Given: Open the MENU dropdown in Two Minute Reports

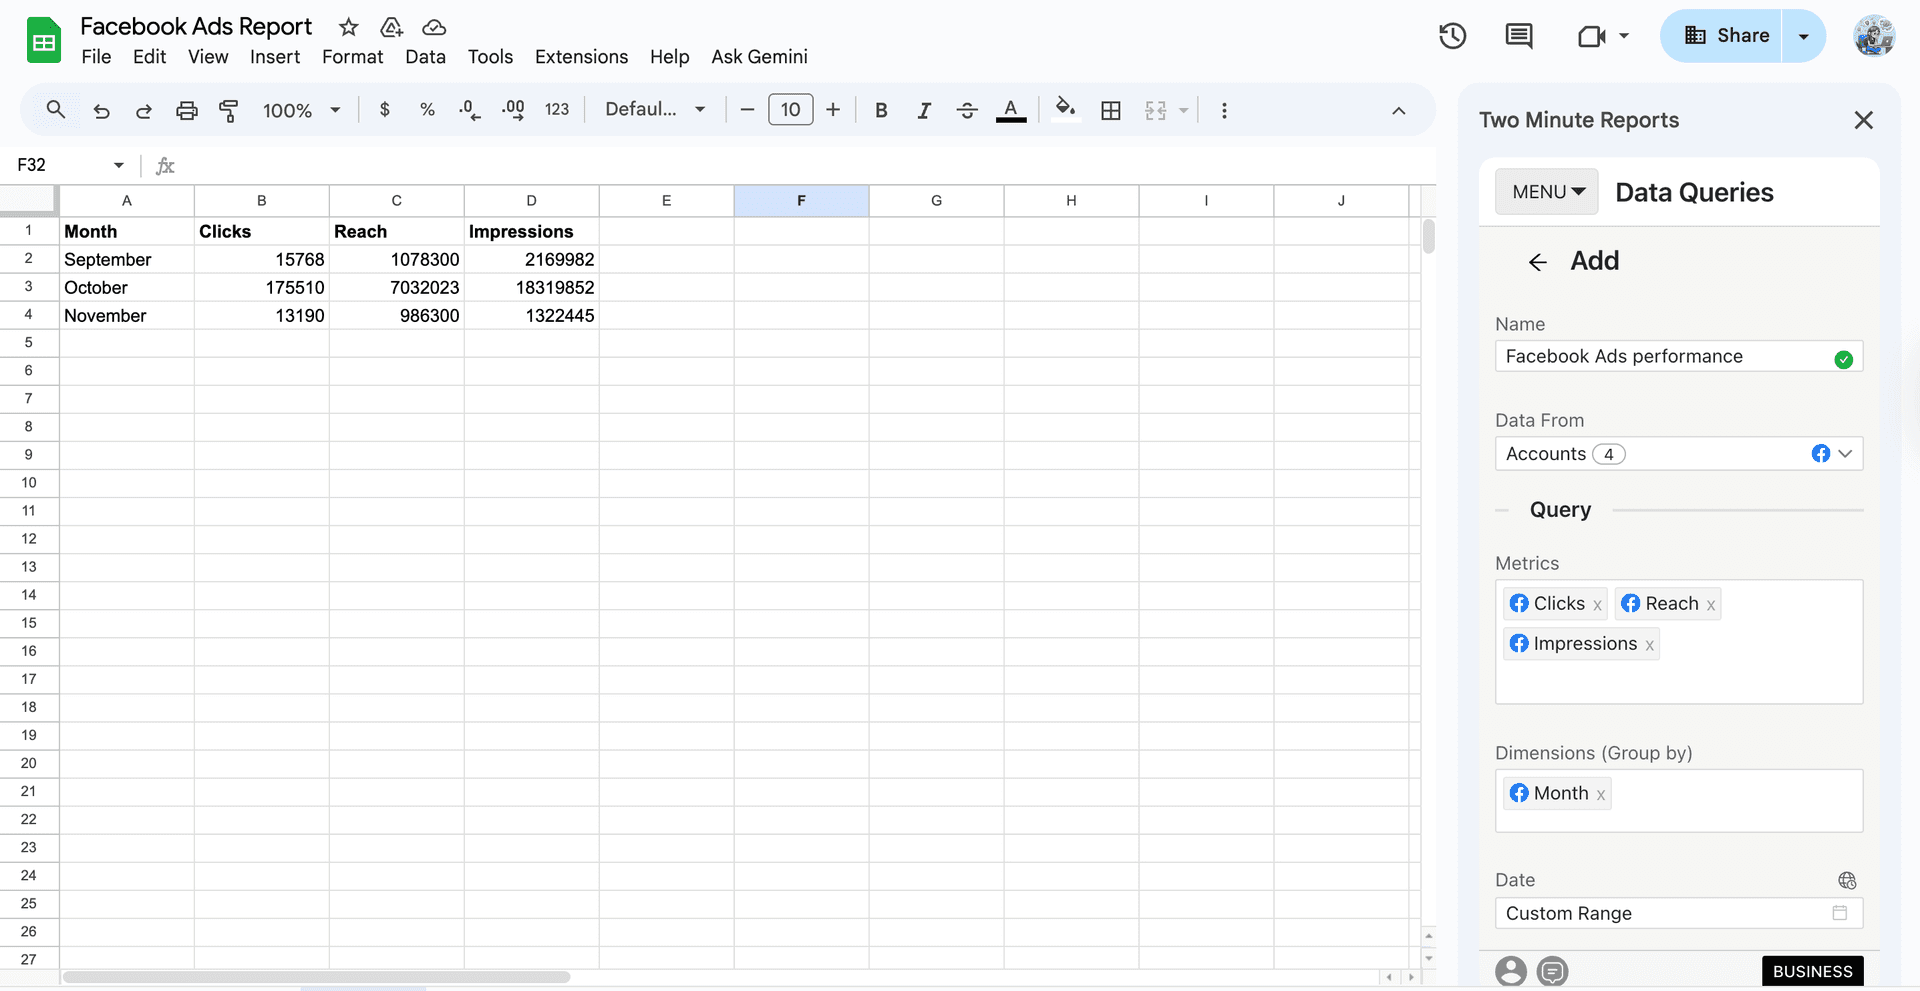Looking at the screenshot, I should (1546, 191).
